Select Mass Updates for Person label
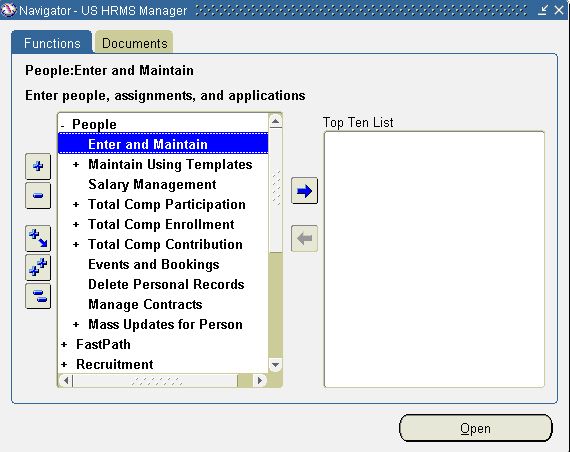 tap(165, 324)
